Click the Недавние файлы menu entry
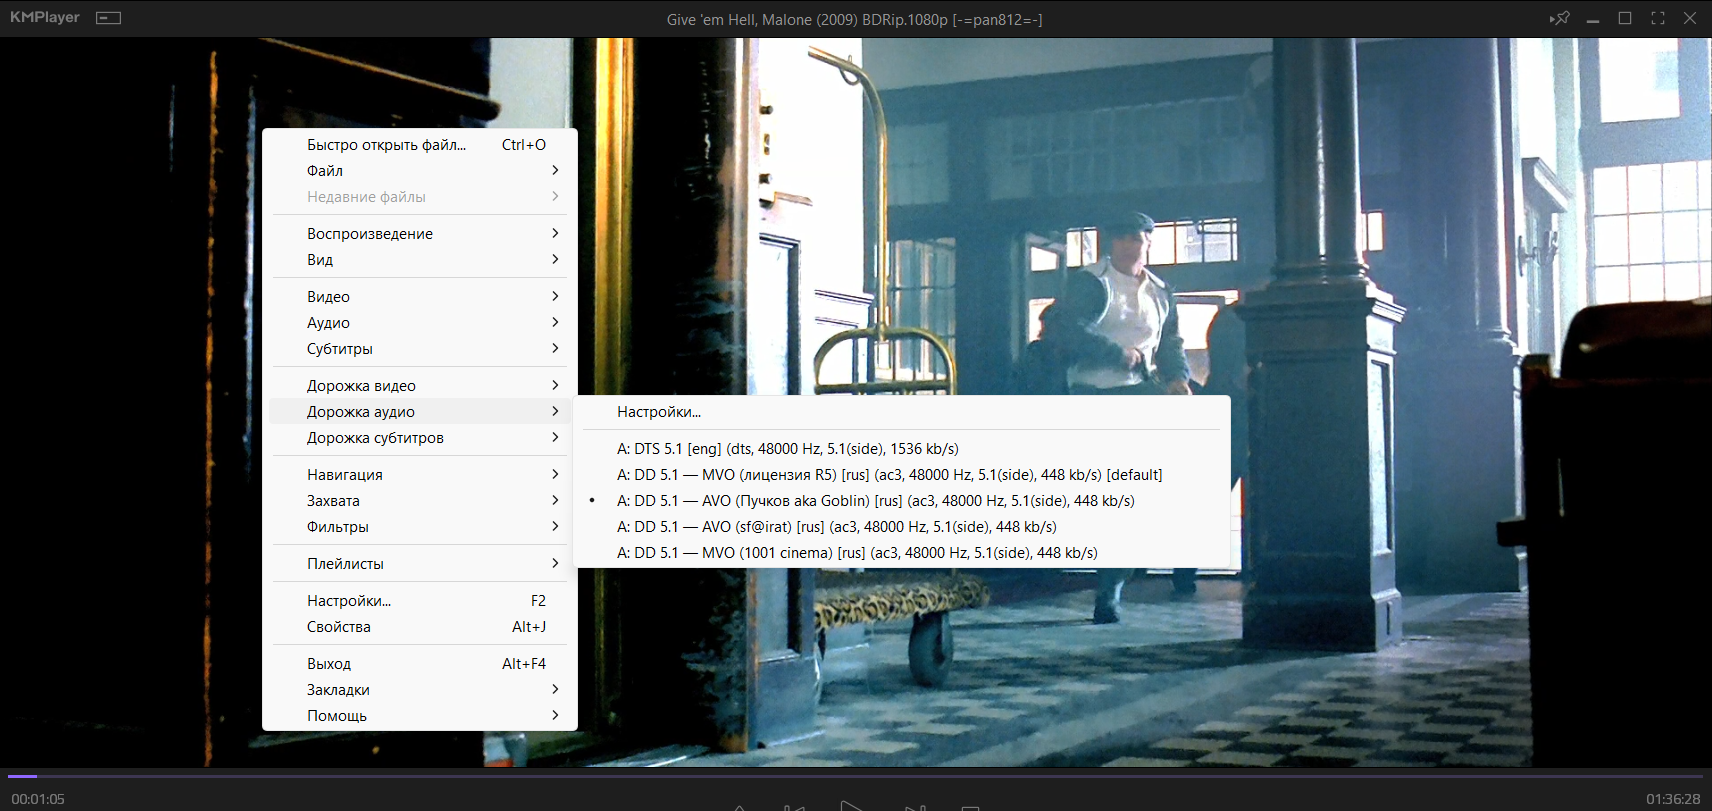The height and width of the screenshot is (811, 1712). 420,197
